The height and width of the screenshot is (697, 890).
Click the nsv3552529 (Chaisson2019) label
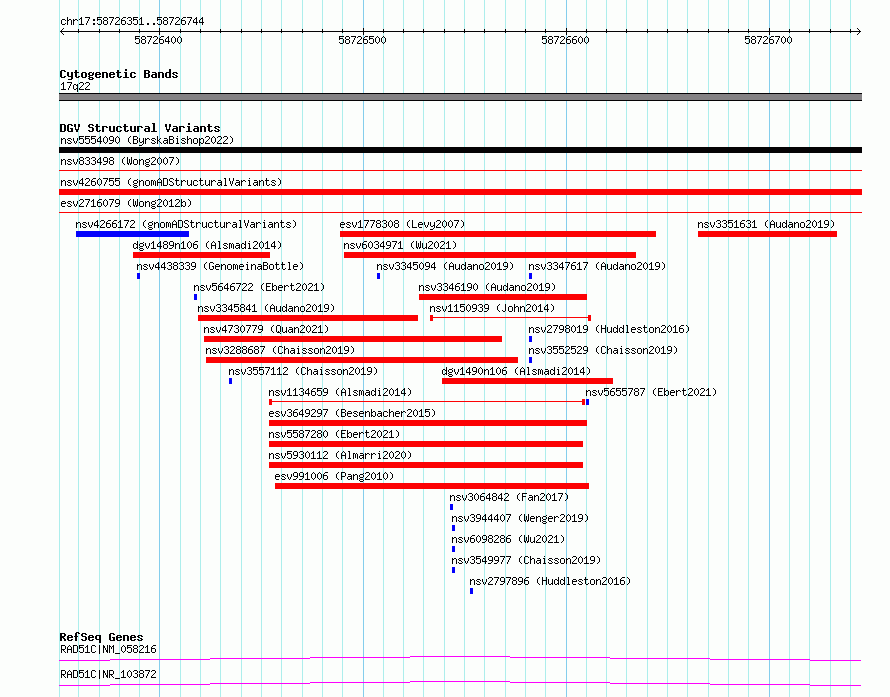(603, 350)
